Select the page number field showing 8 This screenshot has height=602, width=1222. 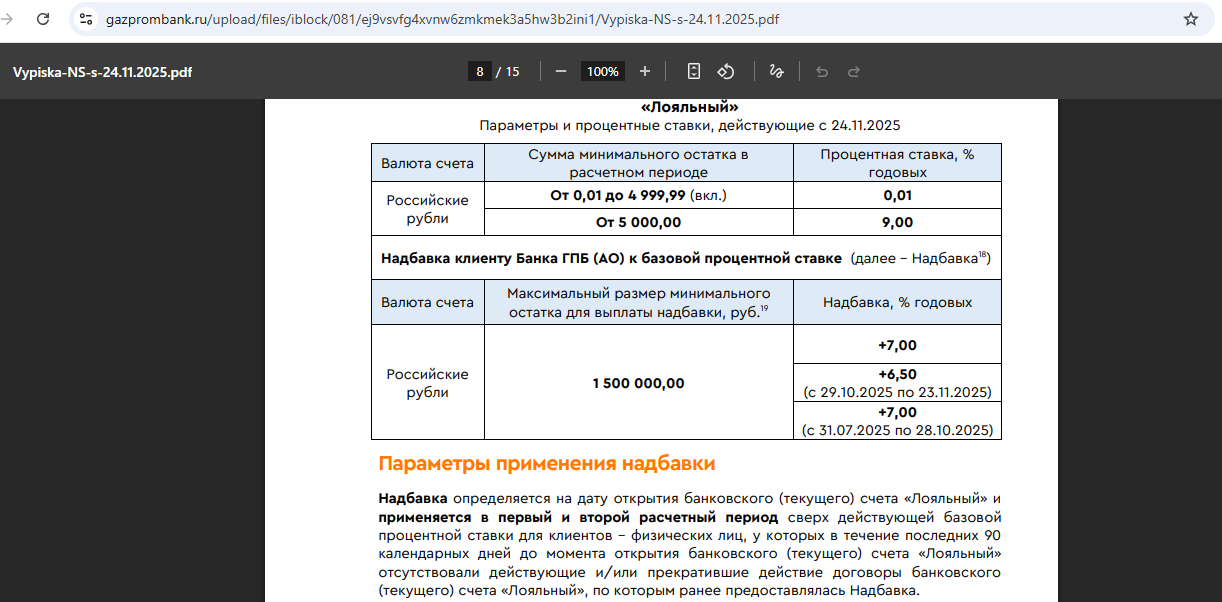click(480, 71)
